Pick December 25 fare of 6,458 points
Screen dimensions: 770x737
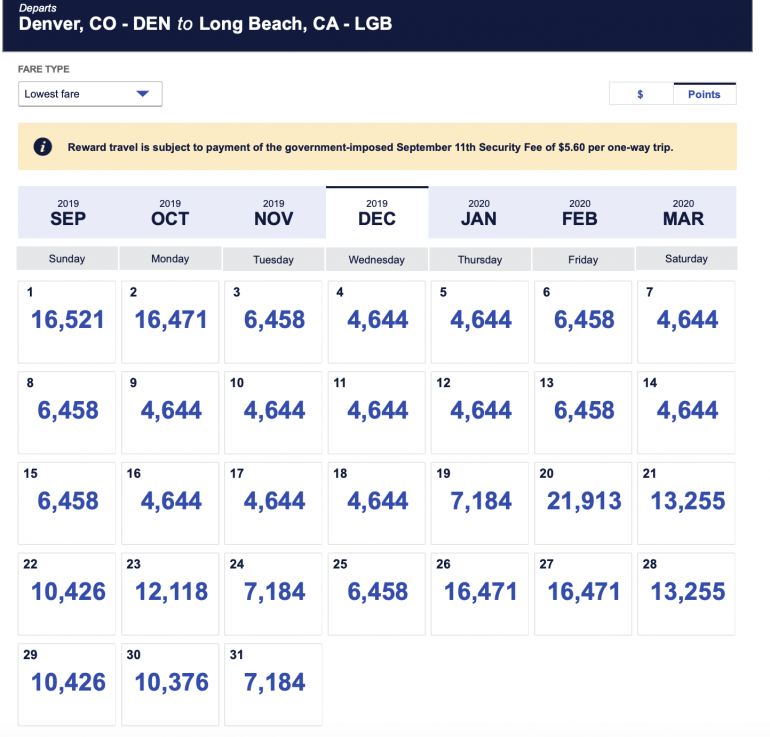click(x=377, y=593)
